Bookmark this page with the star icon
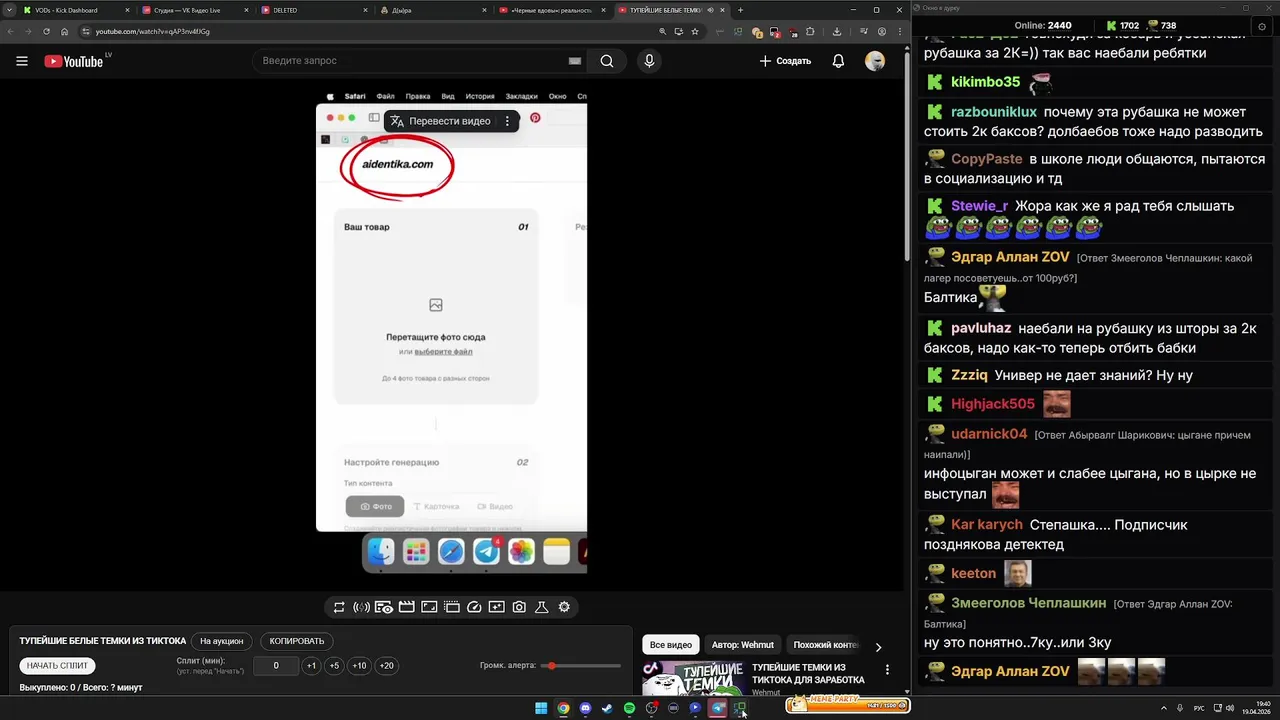The image size is (1280, 720). [695, 31]
